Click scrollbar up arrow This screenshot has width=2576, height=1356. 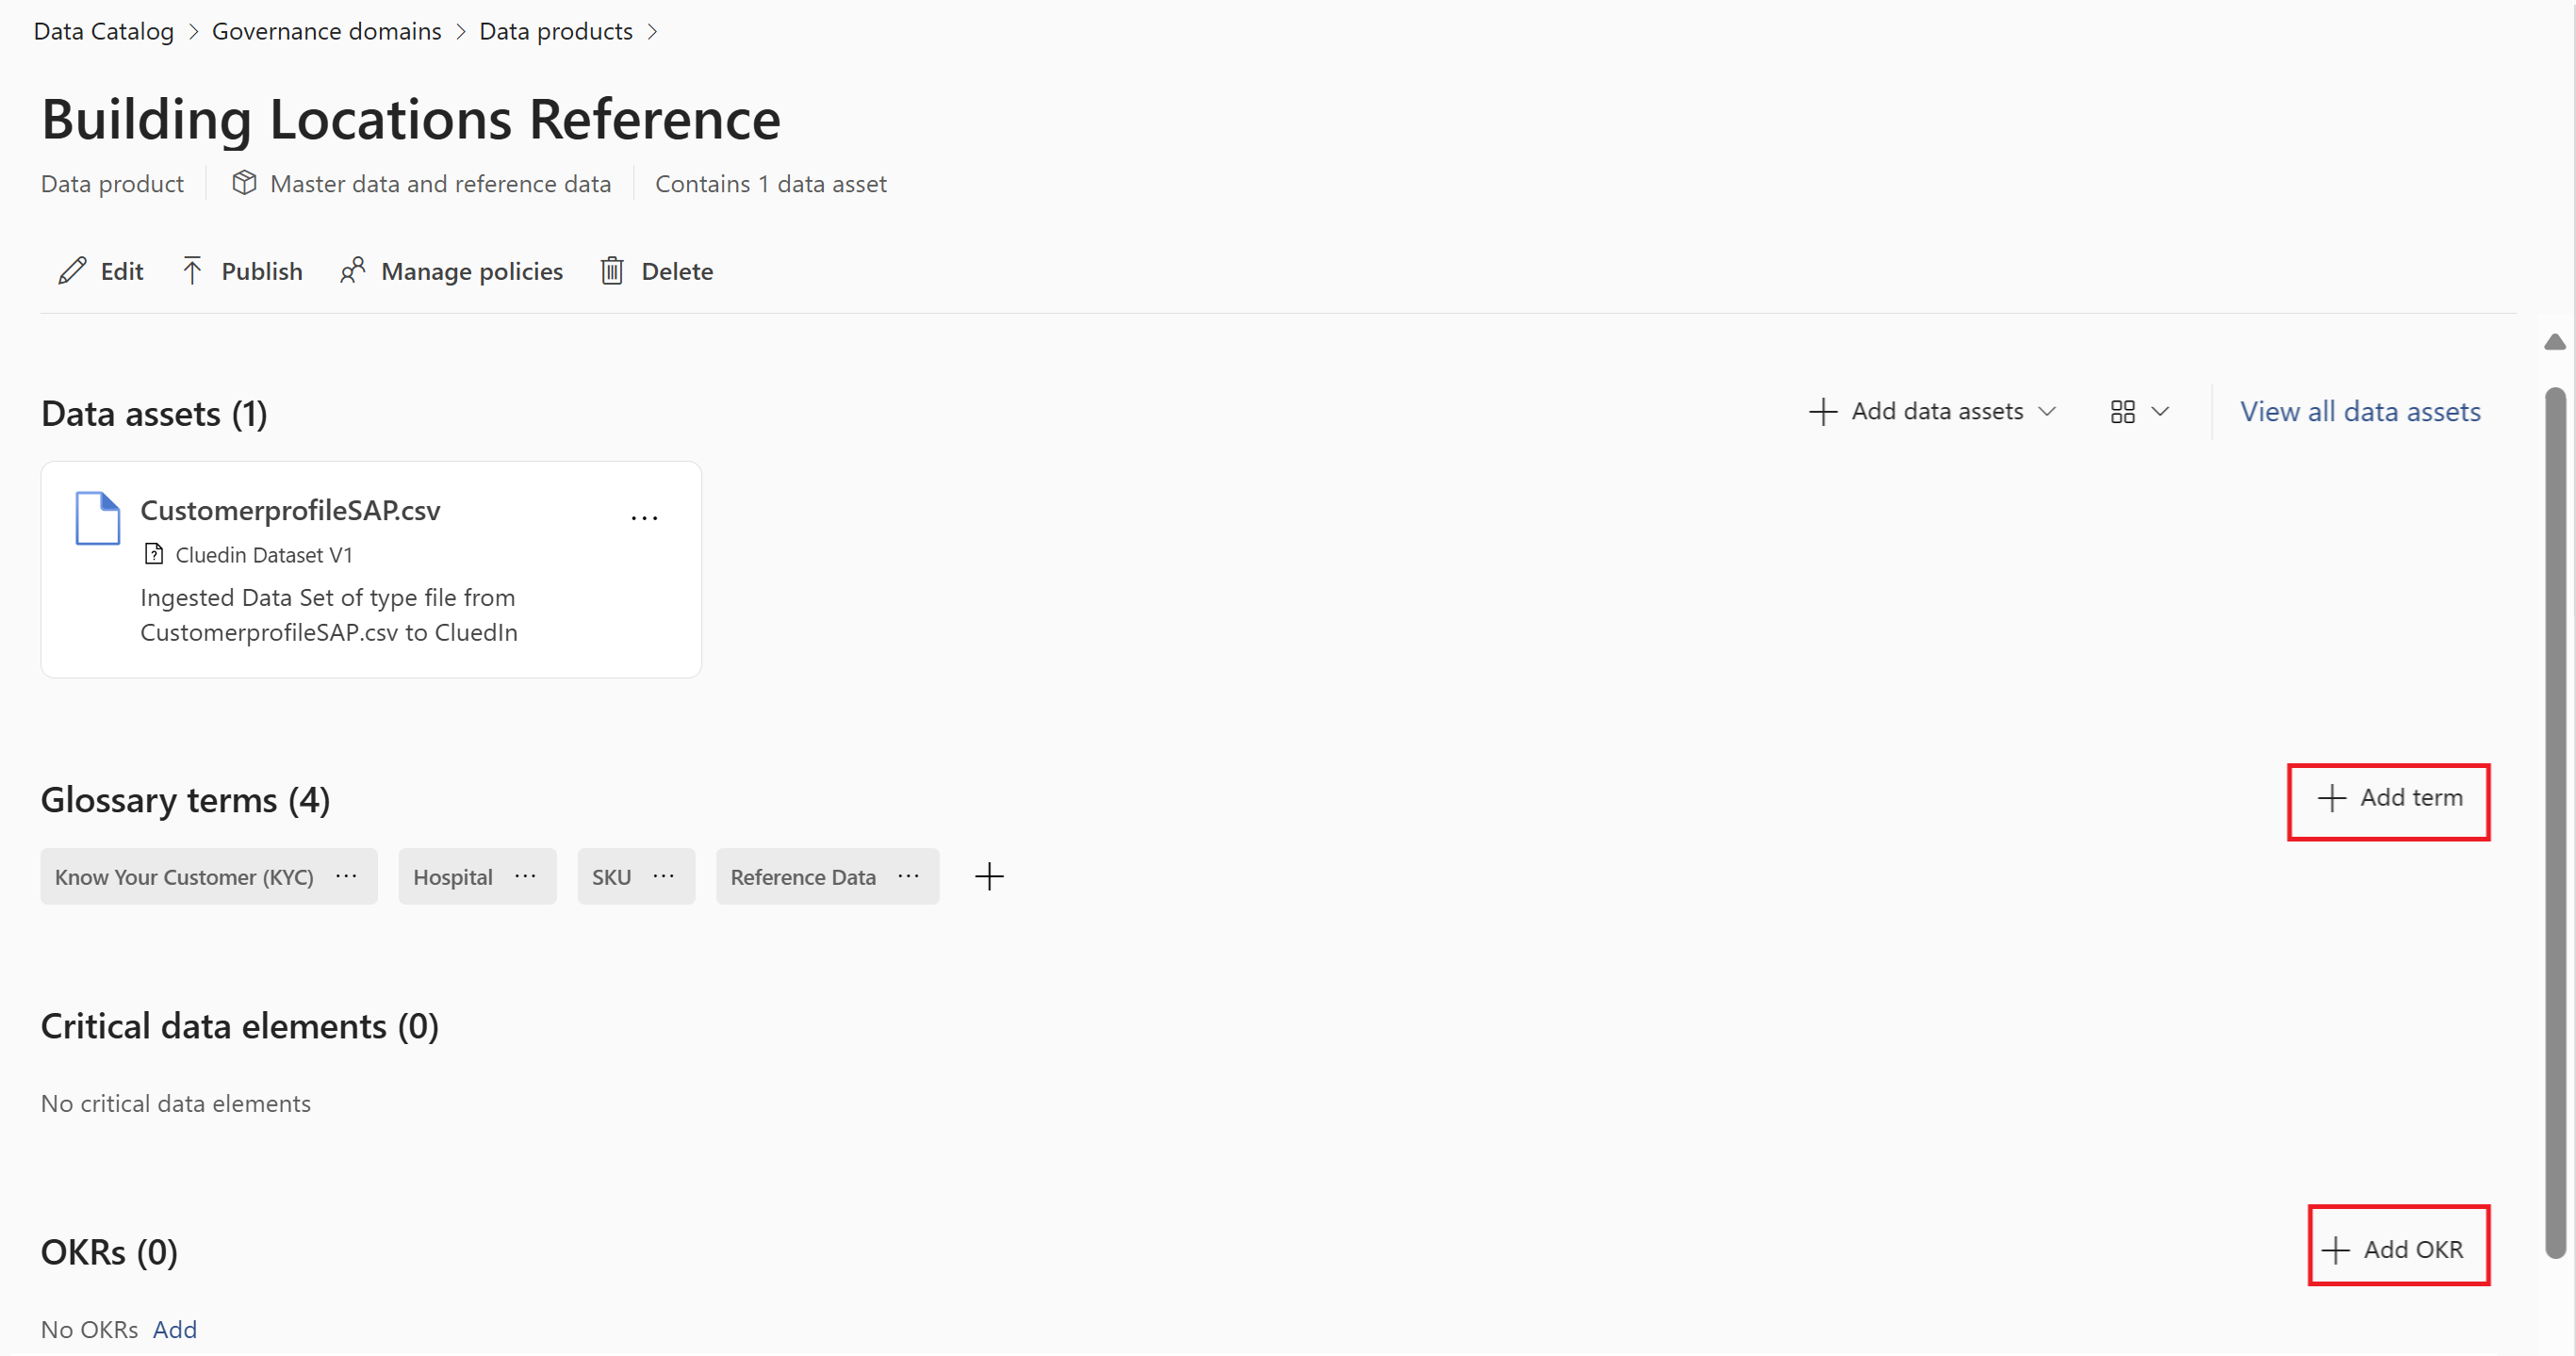(2554, 342)
